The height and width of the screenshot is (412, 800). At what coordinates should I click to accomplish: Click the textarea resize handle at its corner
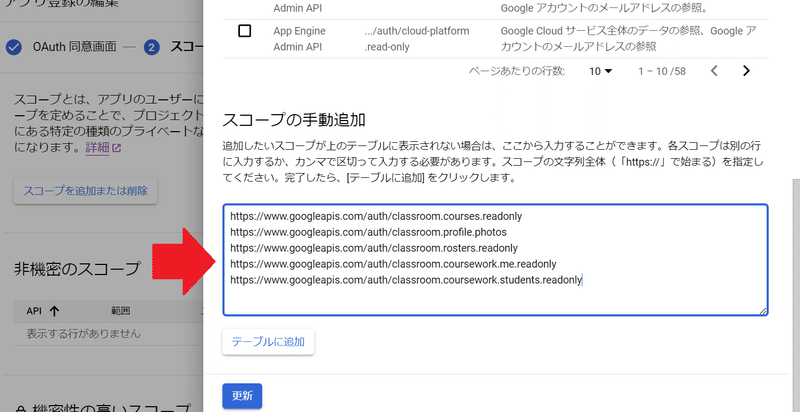(x=763, y=311)
